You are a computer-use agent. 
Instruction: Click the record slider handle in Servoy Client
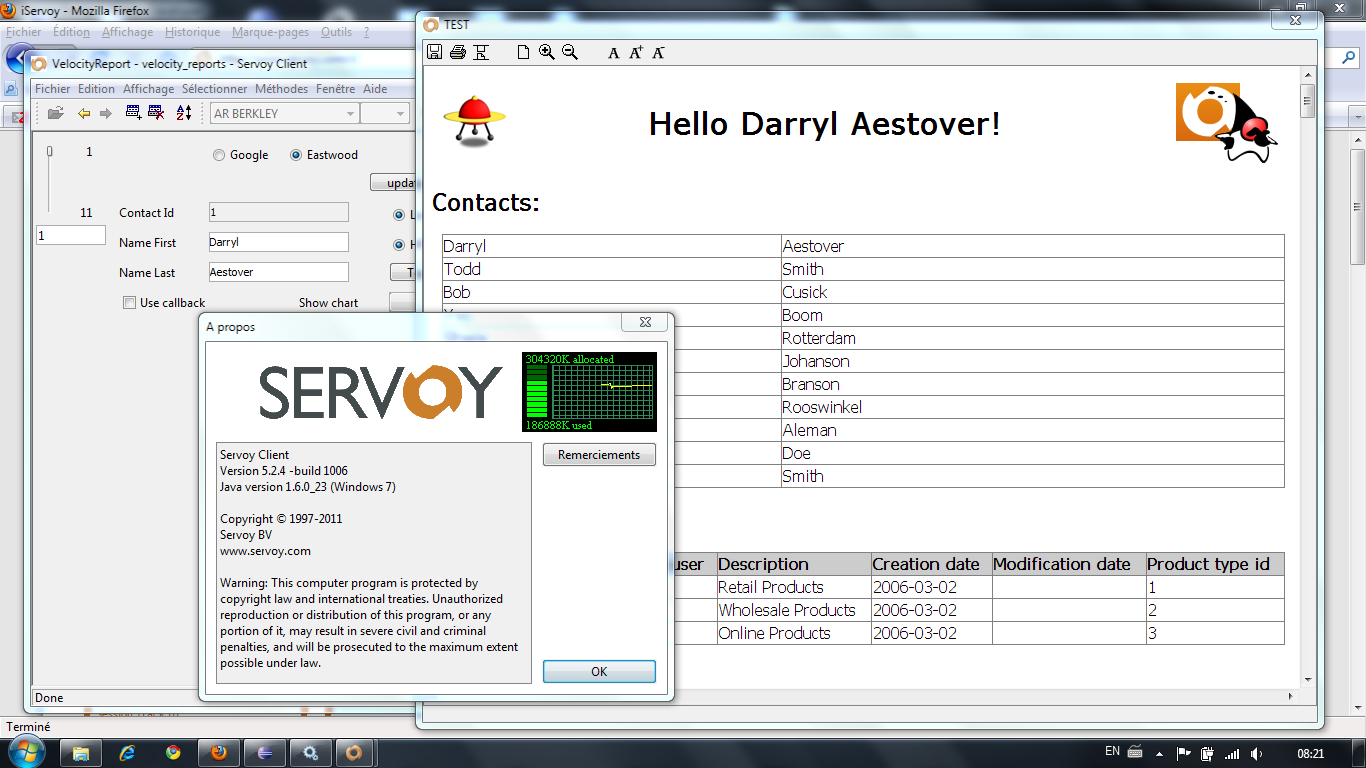pyautogui.click(x=50, y=152)
